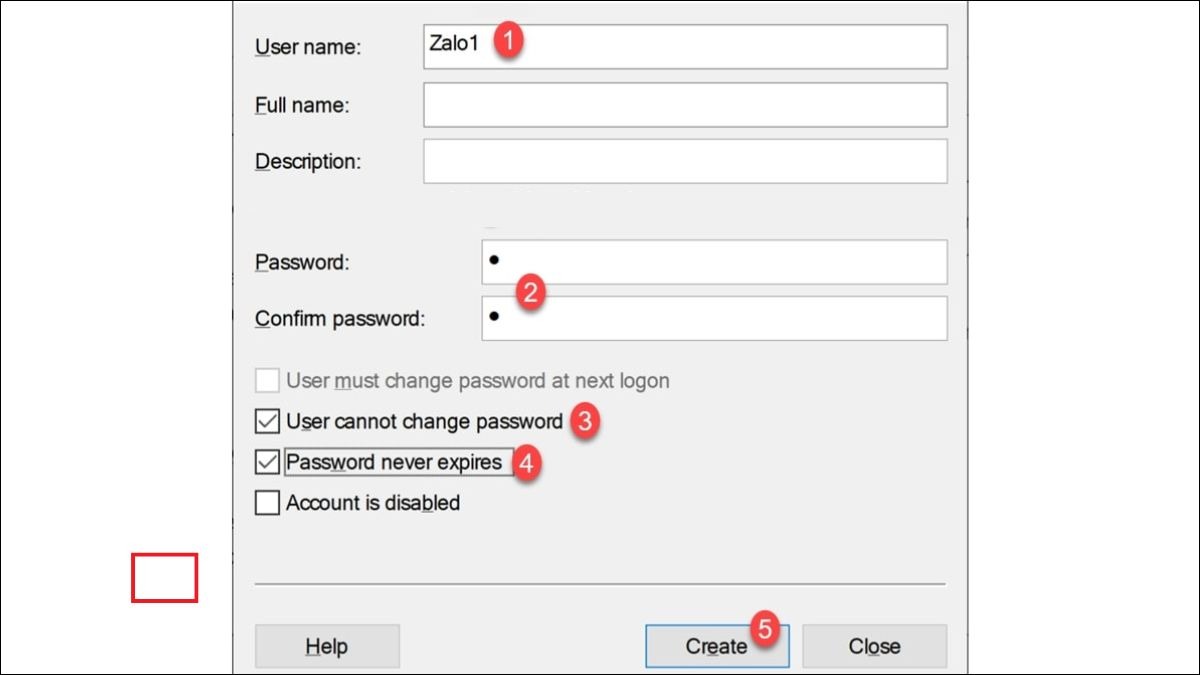Open Help for the new user dialog
This screenshot has height=675, width=1200.
pos(327,646)
